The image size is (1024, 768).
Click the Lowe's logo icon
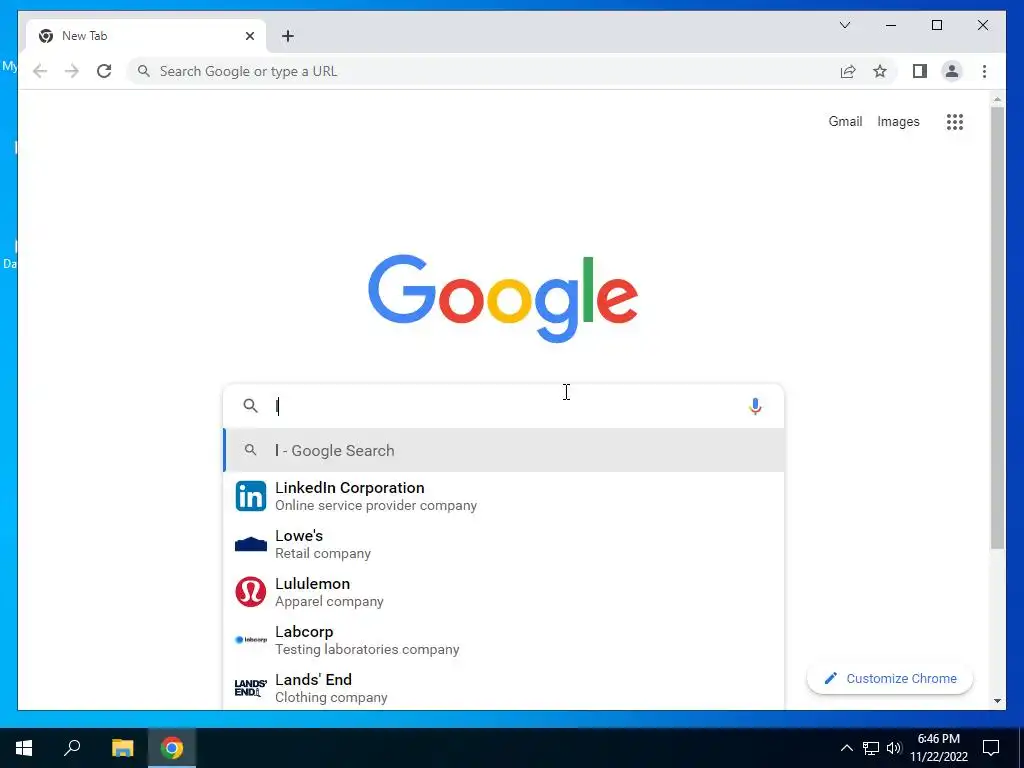251,544
